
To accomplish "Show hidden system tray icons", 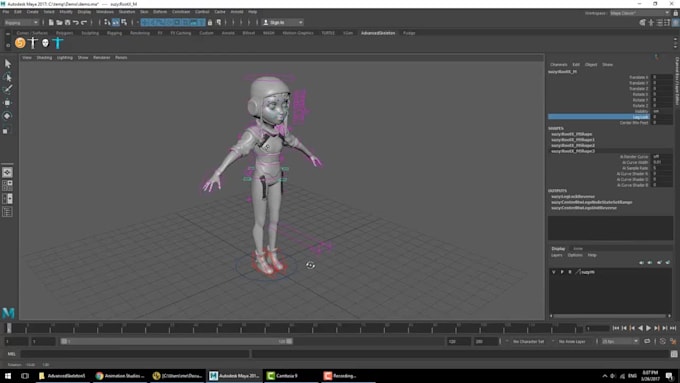I will coord(605,376).
